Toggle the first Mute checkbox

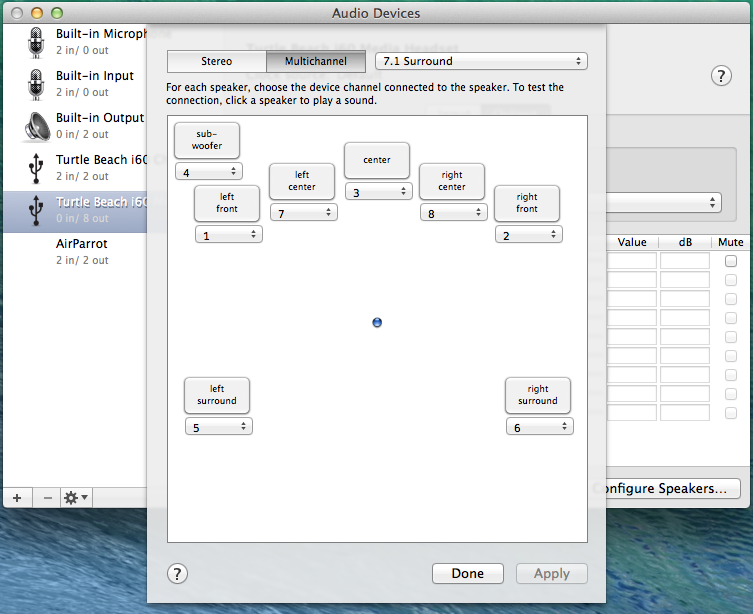731,261
